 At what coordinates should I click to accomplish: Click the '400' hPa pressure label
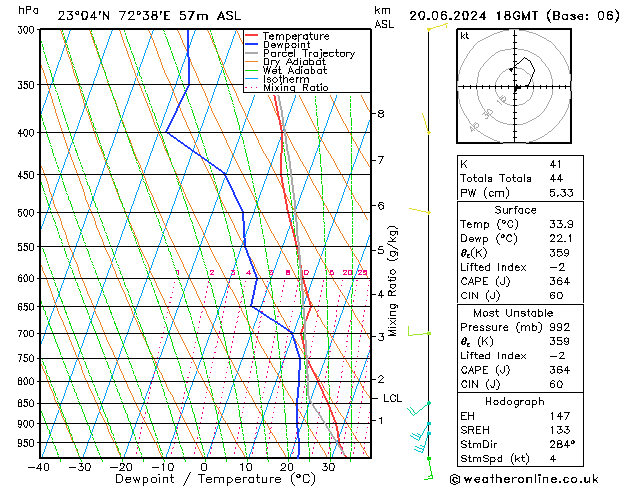point(28,133)
